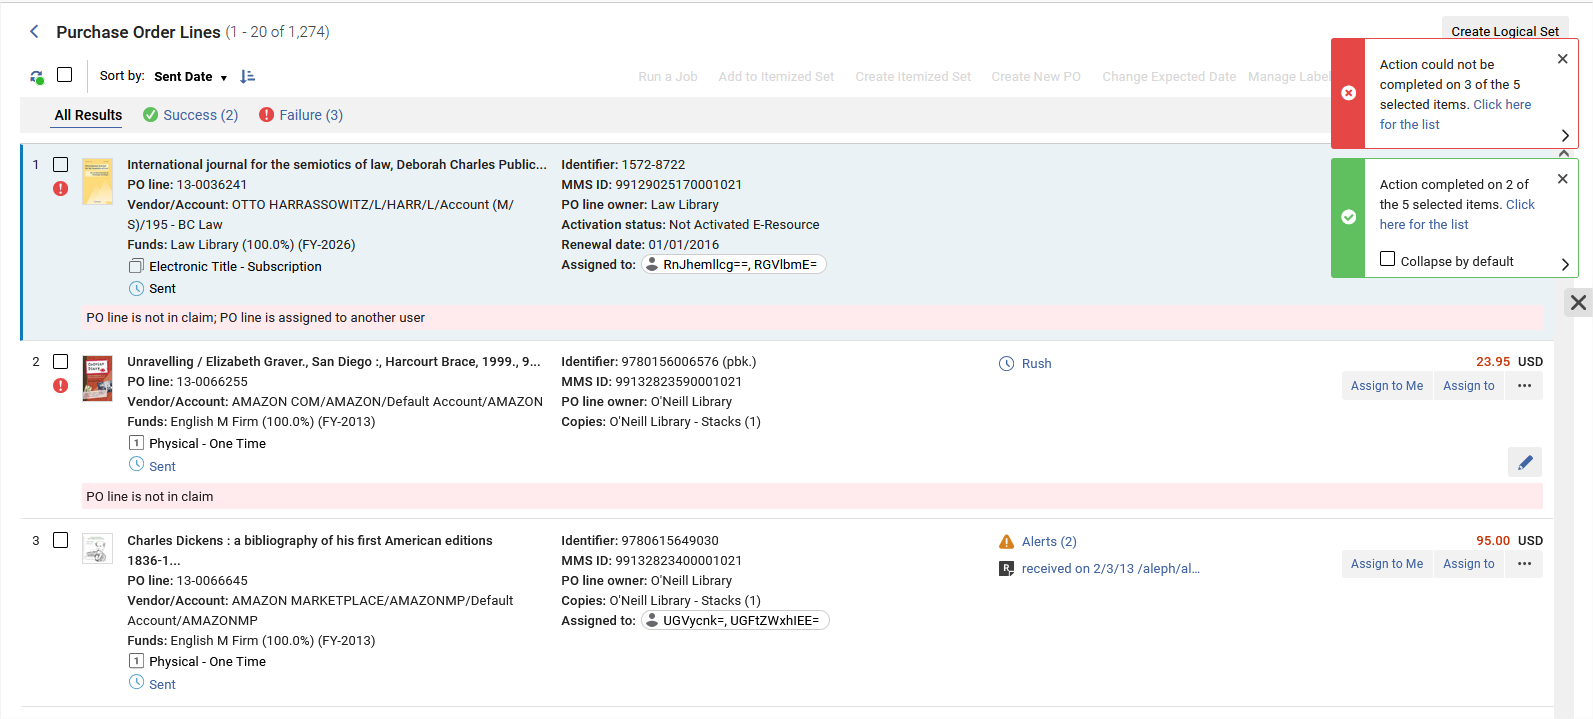Open the more actions ellipsis for Charles Dickens
The height and width of the screenshot is (719, 1593).
[x=1524, y=564]
